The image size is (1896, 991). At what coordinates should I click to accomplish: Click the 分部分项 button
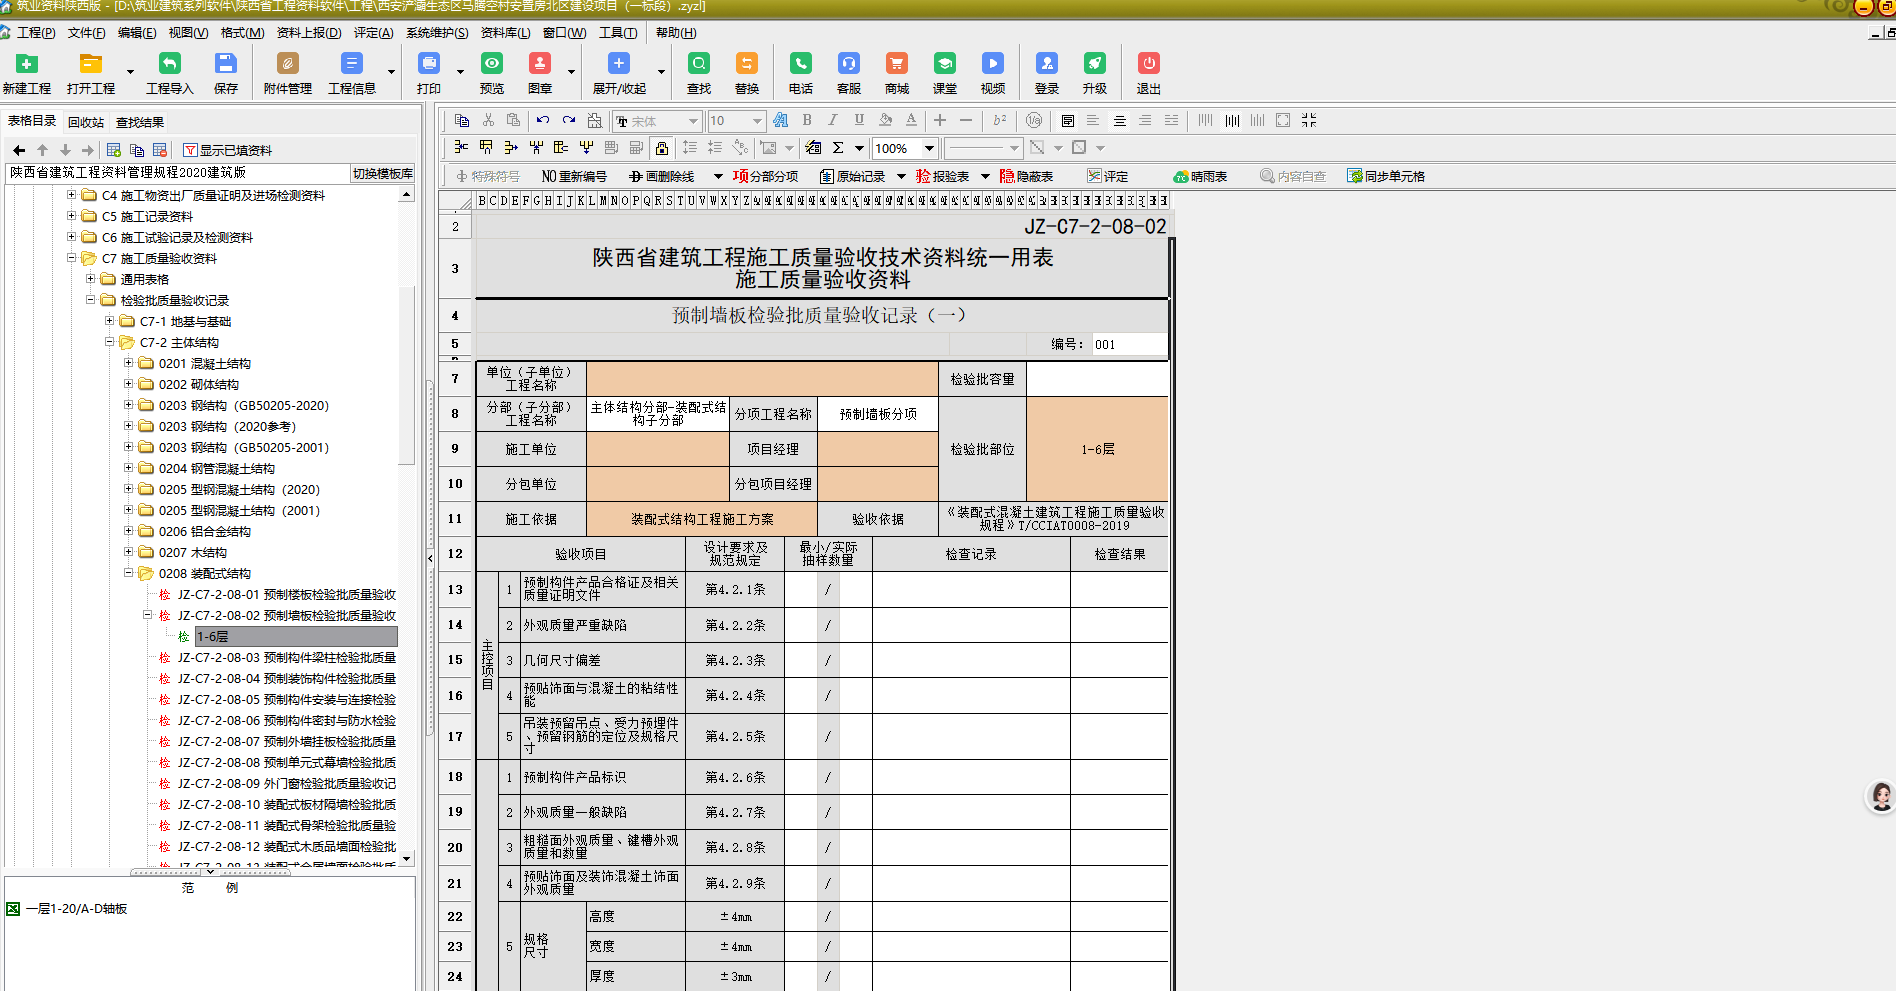click(x=766, y=176)
